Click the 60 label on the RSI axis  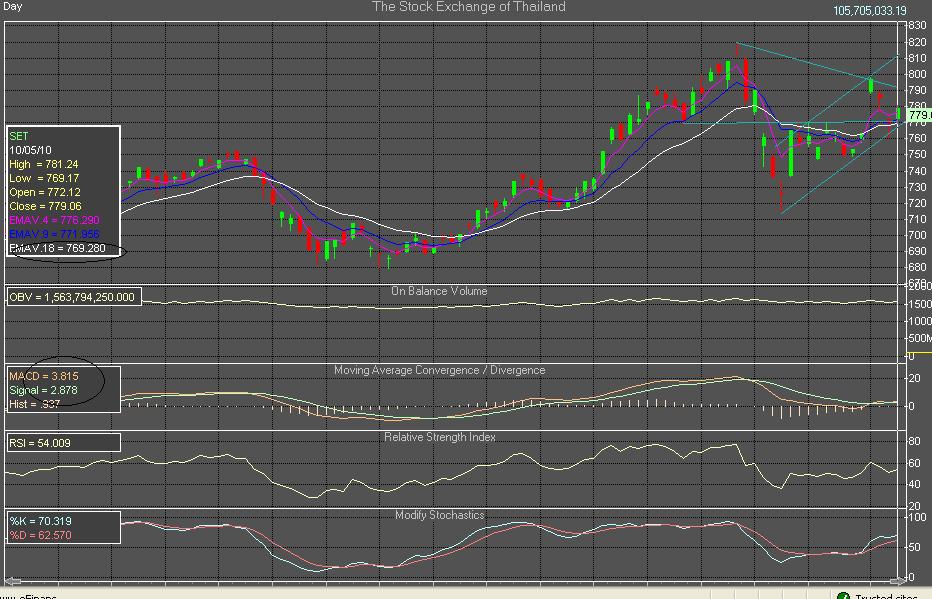915,464
